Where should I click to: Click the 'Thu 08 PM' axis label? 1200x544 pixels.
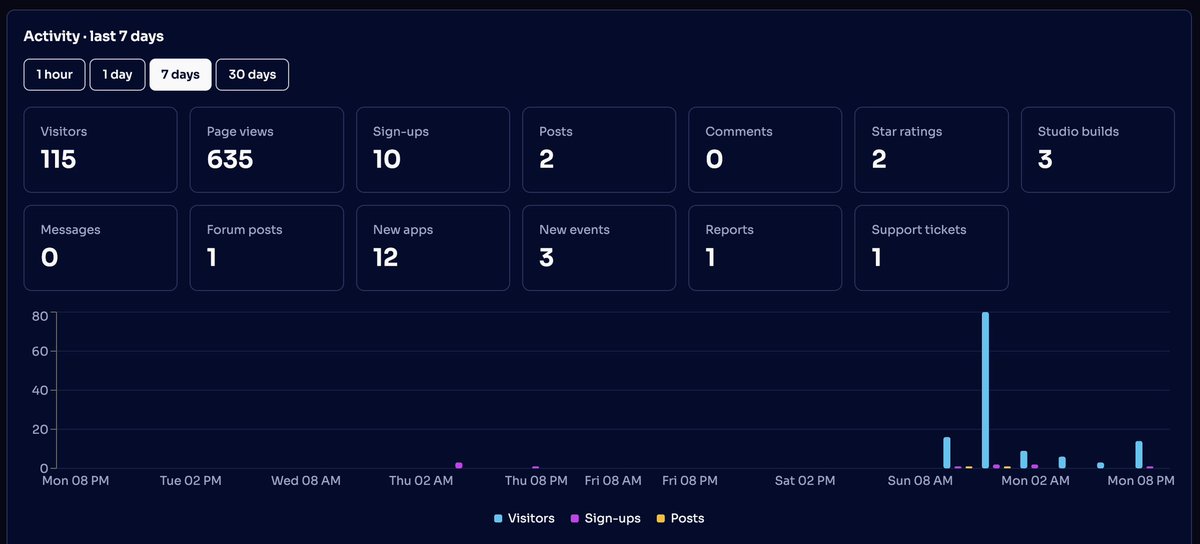point(536,481)
